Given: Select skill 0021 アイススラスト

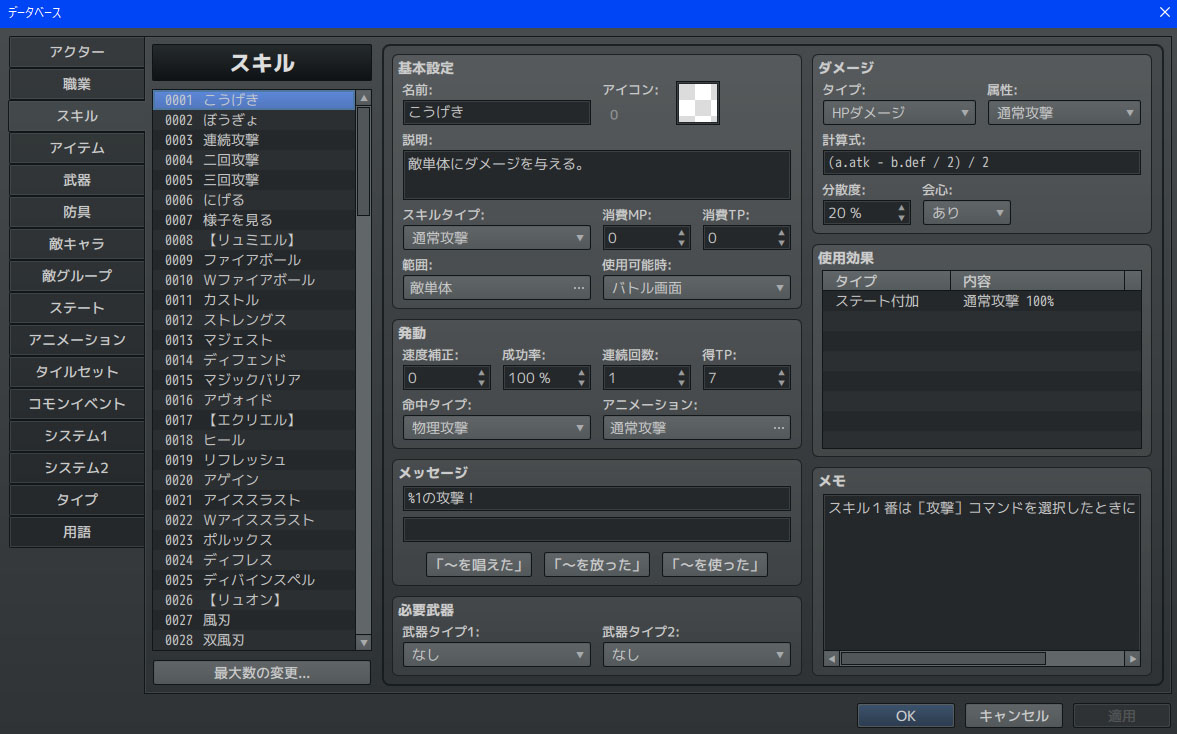Looking at the screenshot, I should pos(254,500).
